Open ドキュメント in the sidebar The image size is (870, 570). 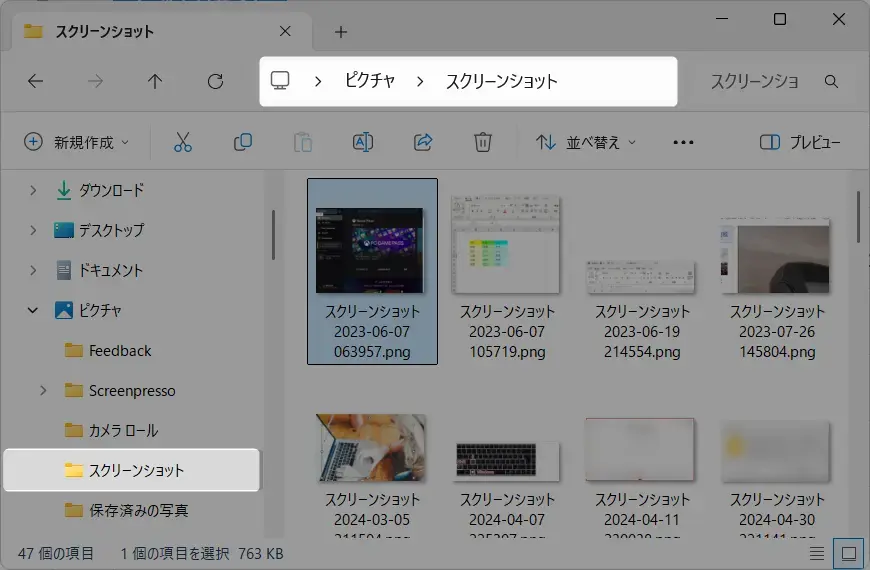tap(110, 270)
